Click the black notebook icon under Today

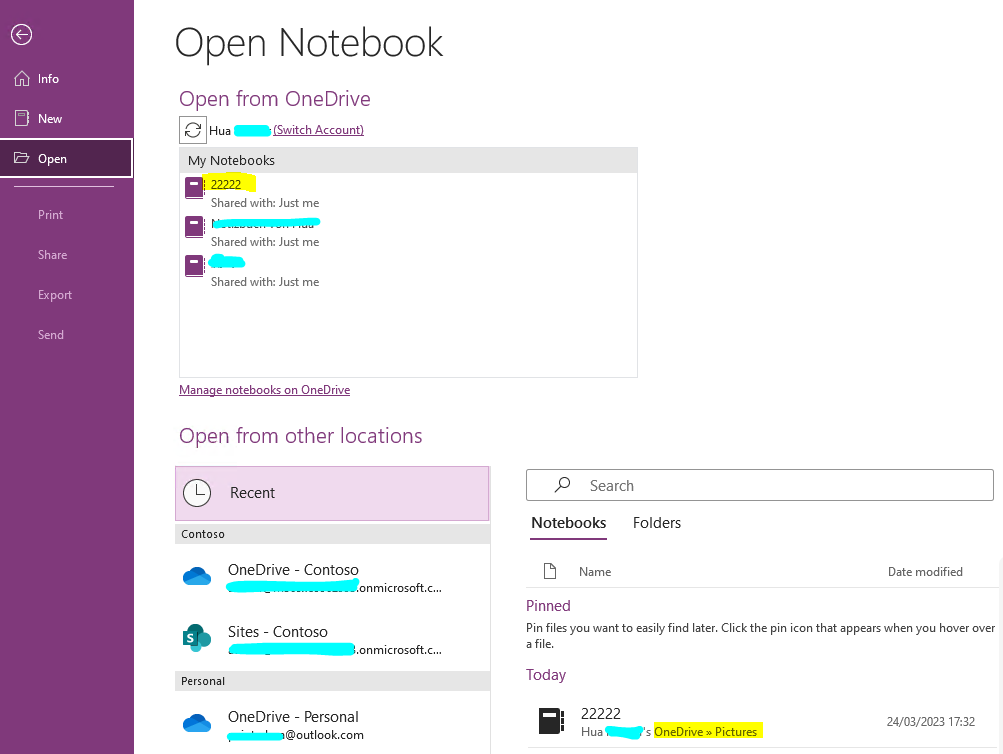point(551,721)
